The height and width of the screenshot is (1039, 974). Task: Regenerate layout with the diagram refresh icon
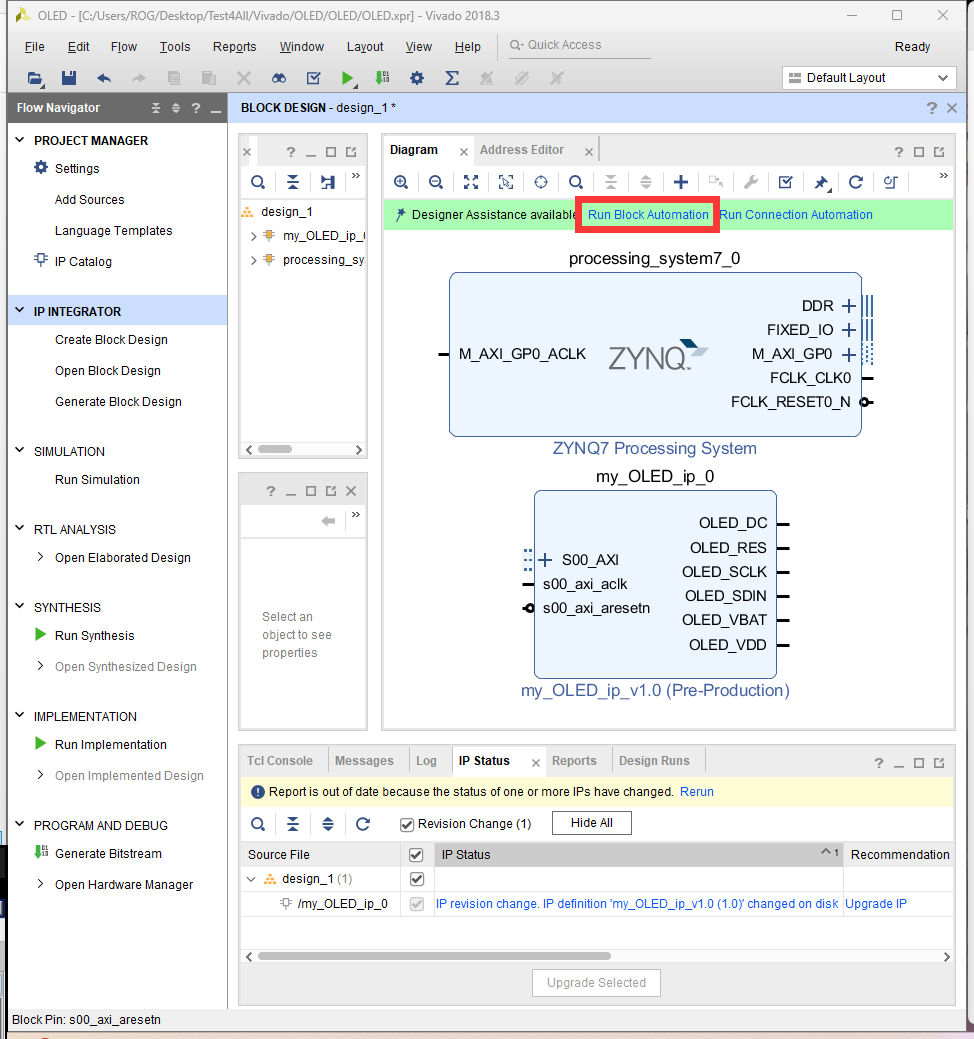pyautogui.click(x=856, y=182)
